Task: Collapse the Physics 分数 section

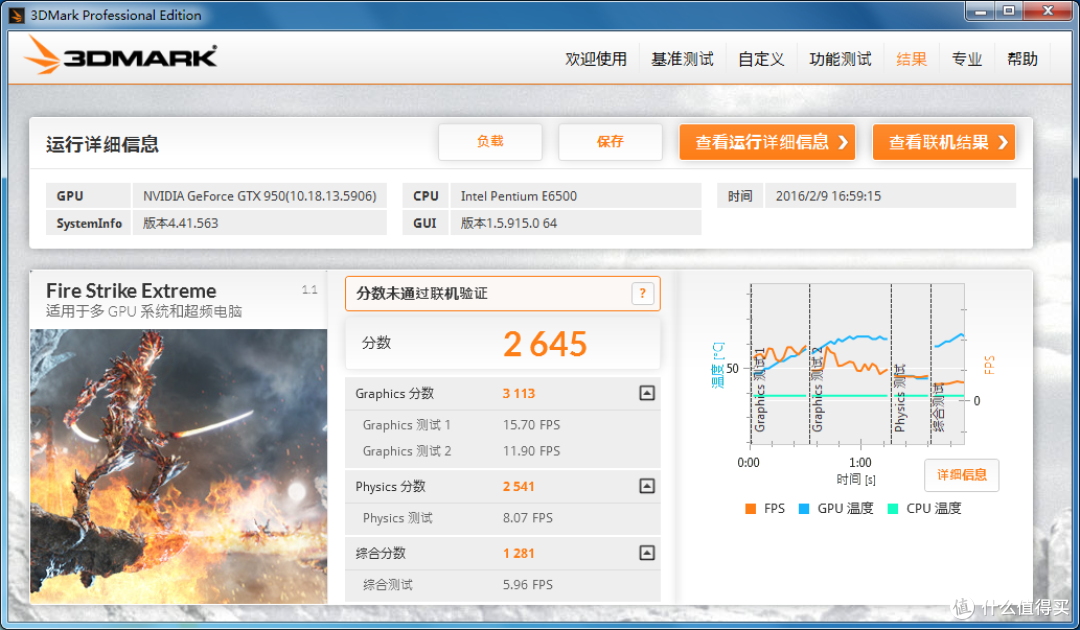Action: tap(647, 486)
